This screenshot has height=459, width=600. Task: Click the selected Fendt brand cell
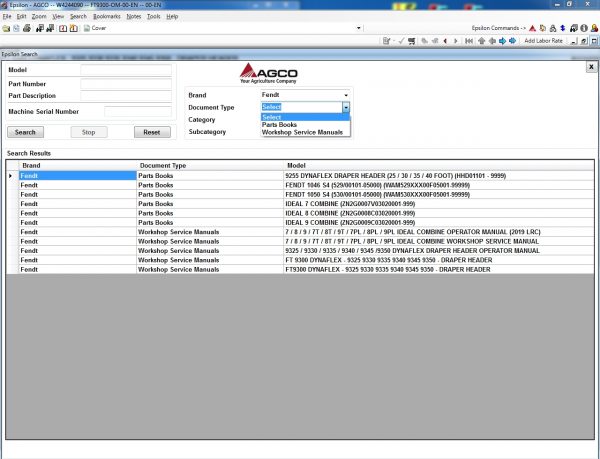78,176
